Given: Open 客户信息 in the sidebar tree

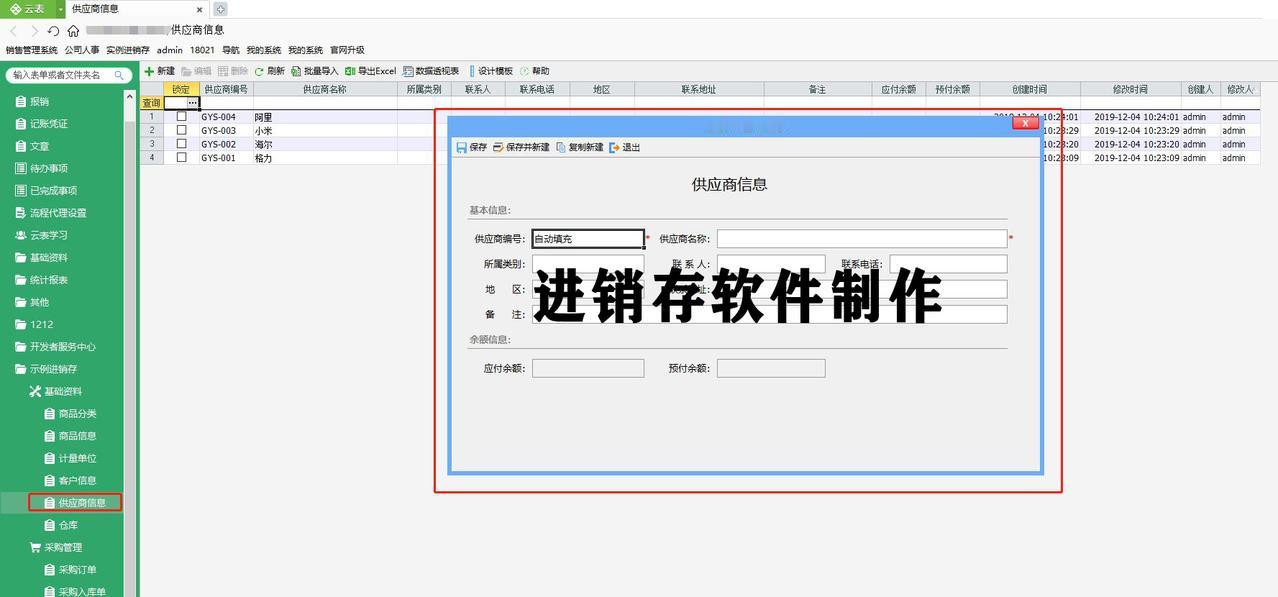Looking at the screenshot, I should (77, 480).
